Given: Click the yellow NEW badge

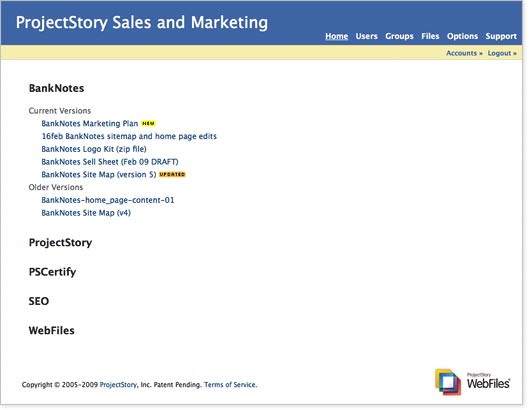Looking at the screenshot, I should pos(148,124).
